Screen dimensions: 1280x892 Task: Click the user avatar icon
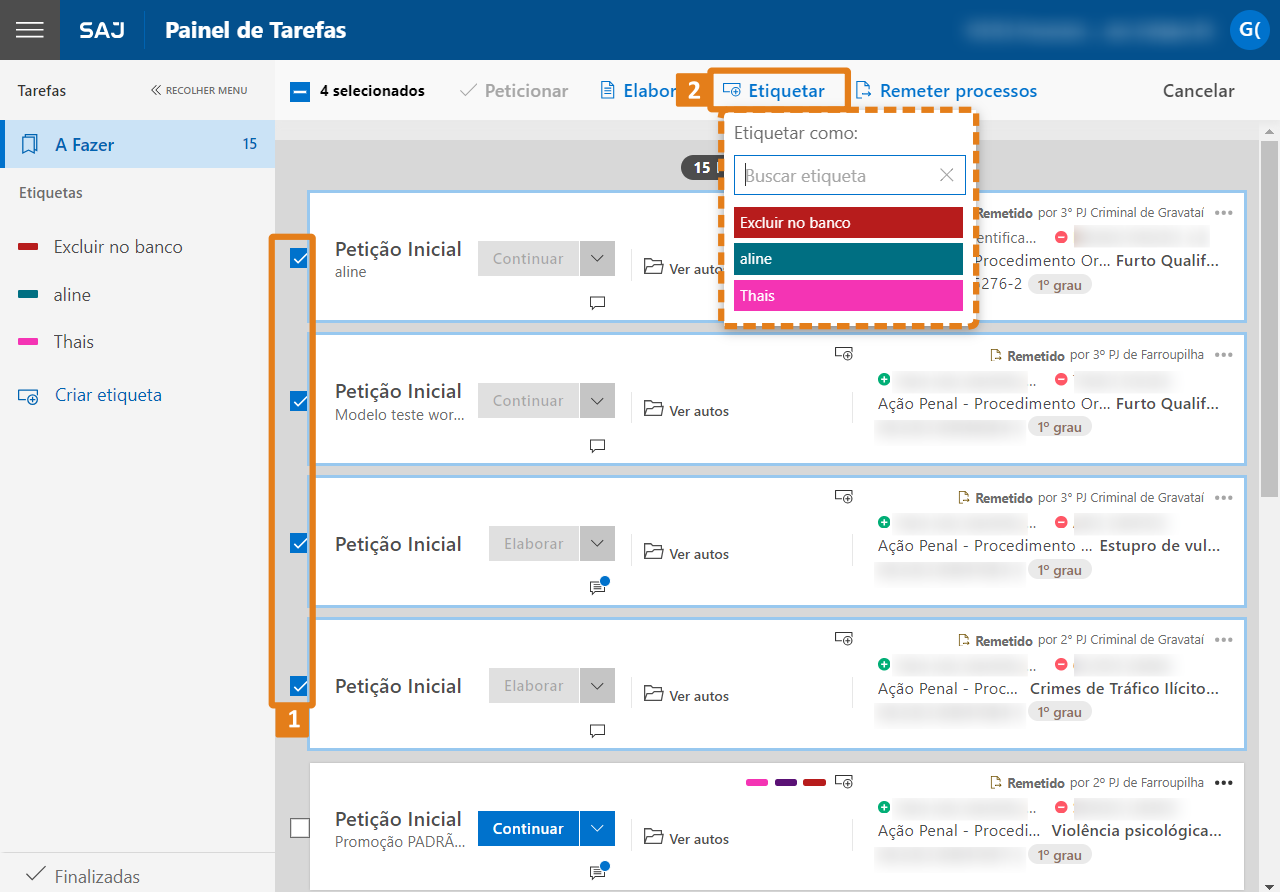tap(1249, 30)
